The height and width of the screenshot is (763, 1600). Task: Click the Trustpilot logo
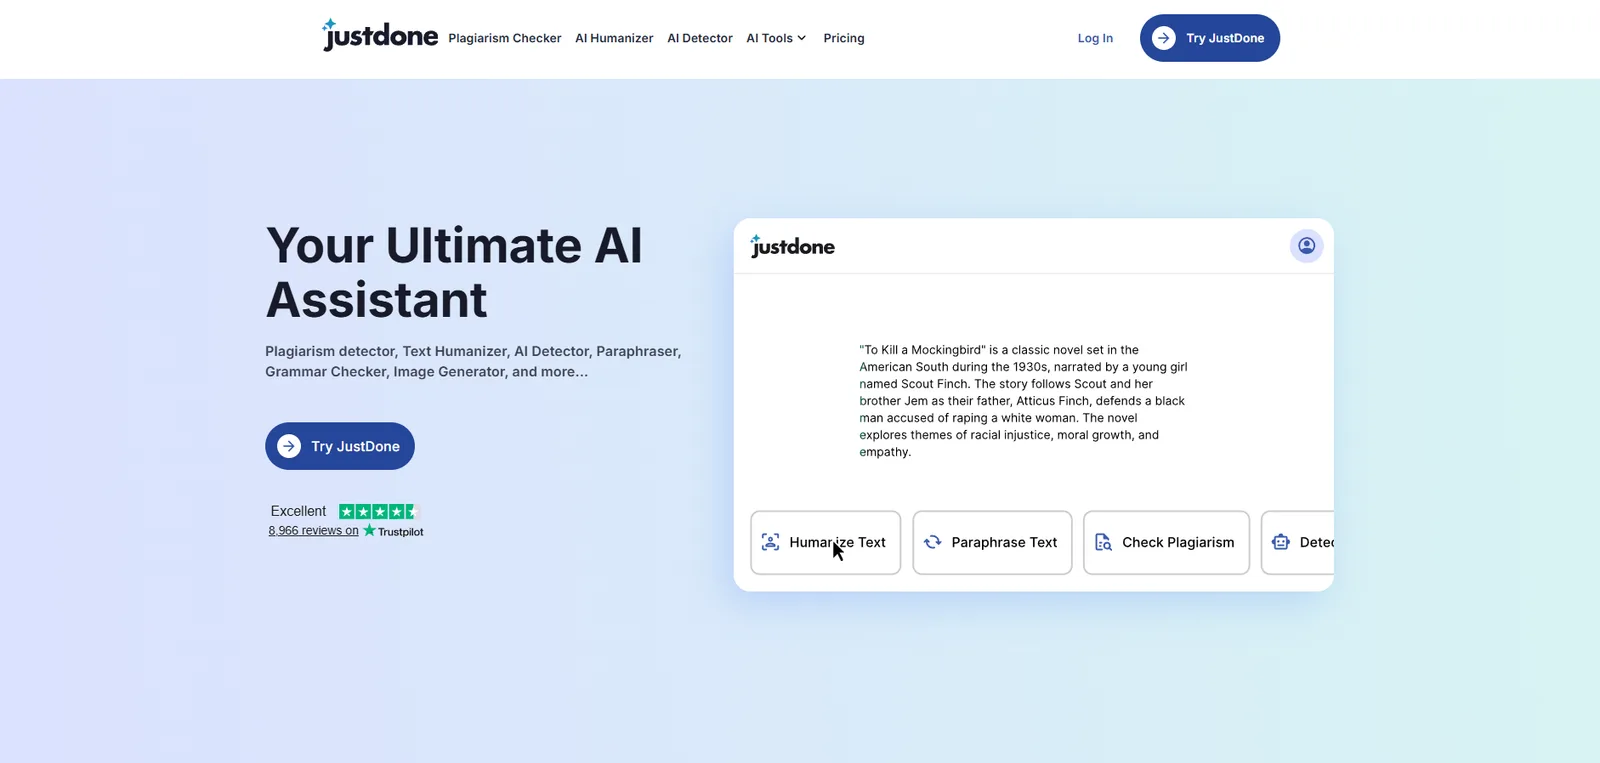[x=394, y=531]
